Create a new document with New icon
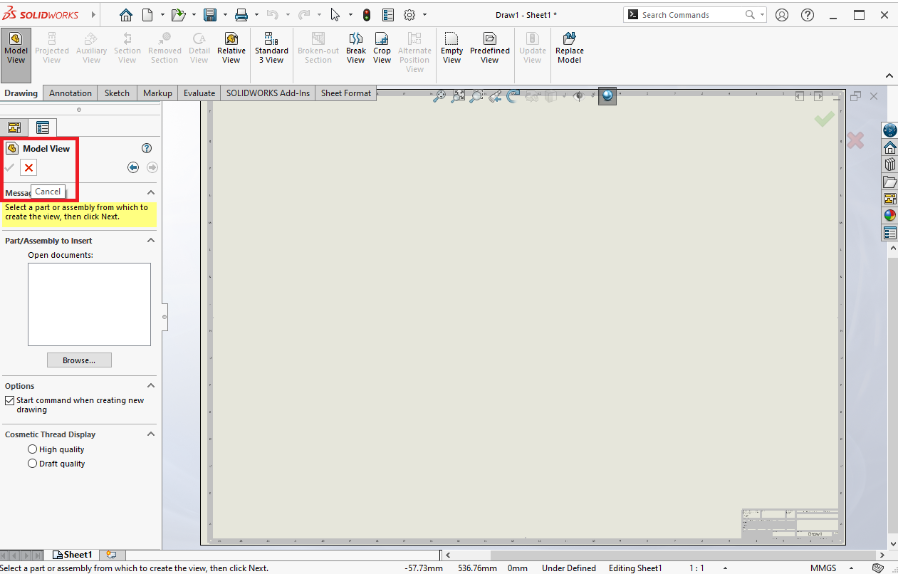This screenshot has height=574, width=898. pos(148,15)
